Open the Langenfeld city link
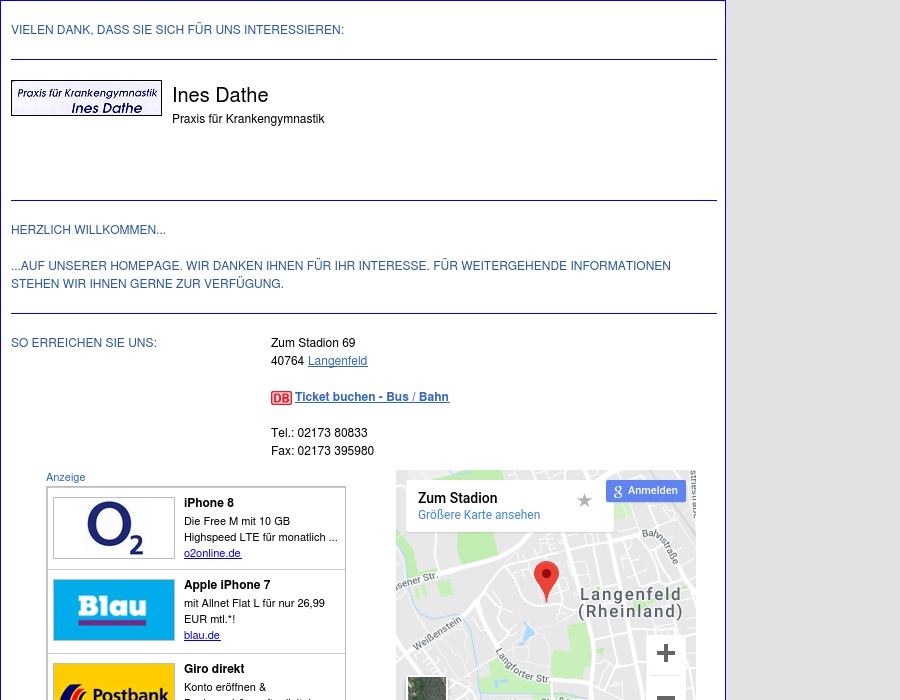900x700 pixels. click(x=337, y=361)
